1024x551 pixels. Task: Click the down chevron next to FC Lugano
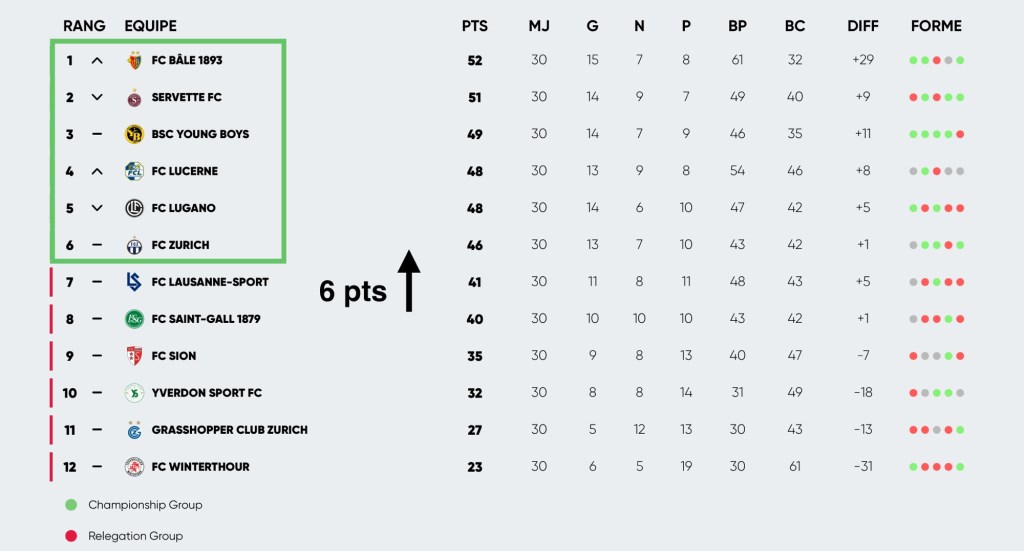pyautogui.click(x=97, y=208)
